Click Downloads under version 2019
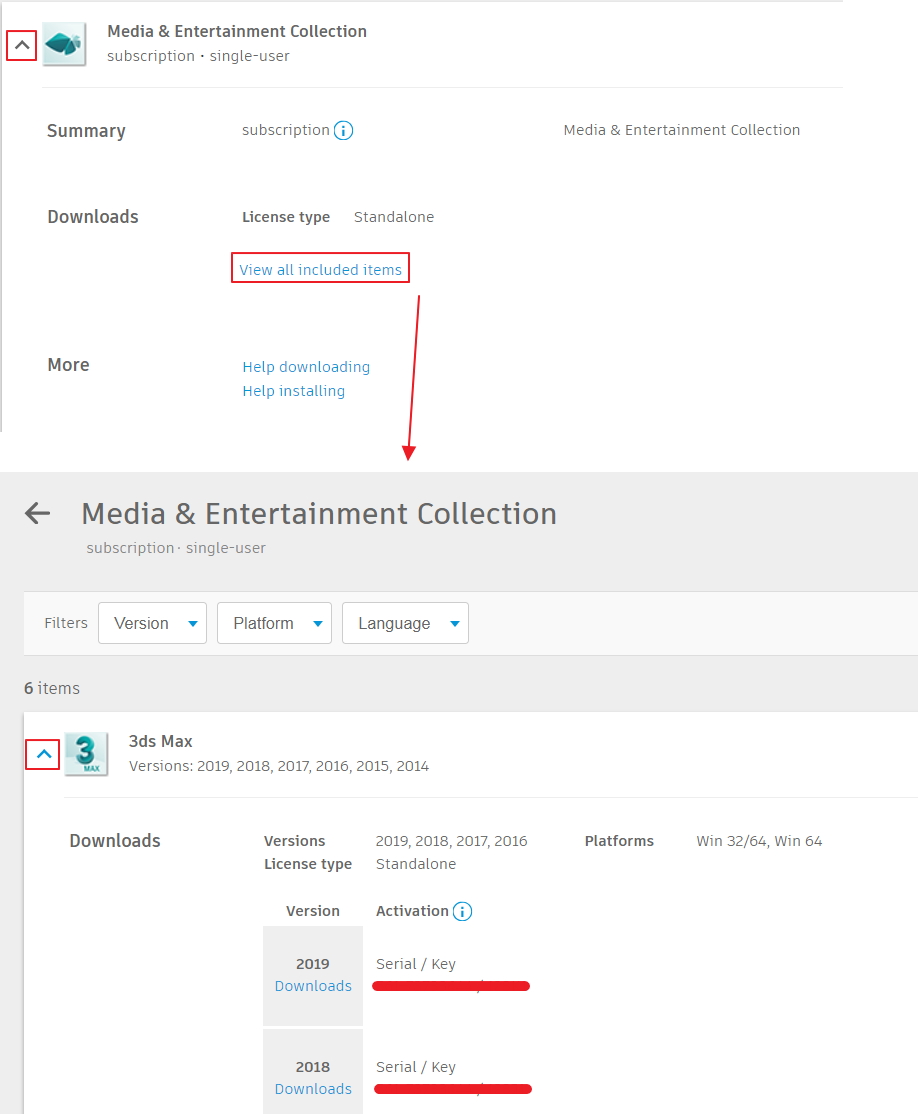Screen dimensions: 918x1114 click(x=313, y=986)
